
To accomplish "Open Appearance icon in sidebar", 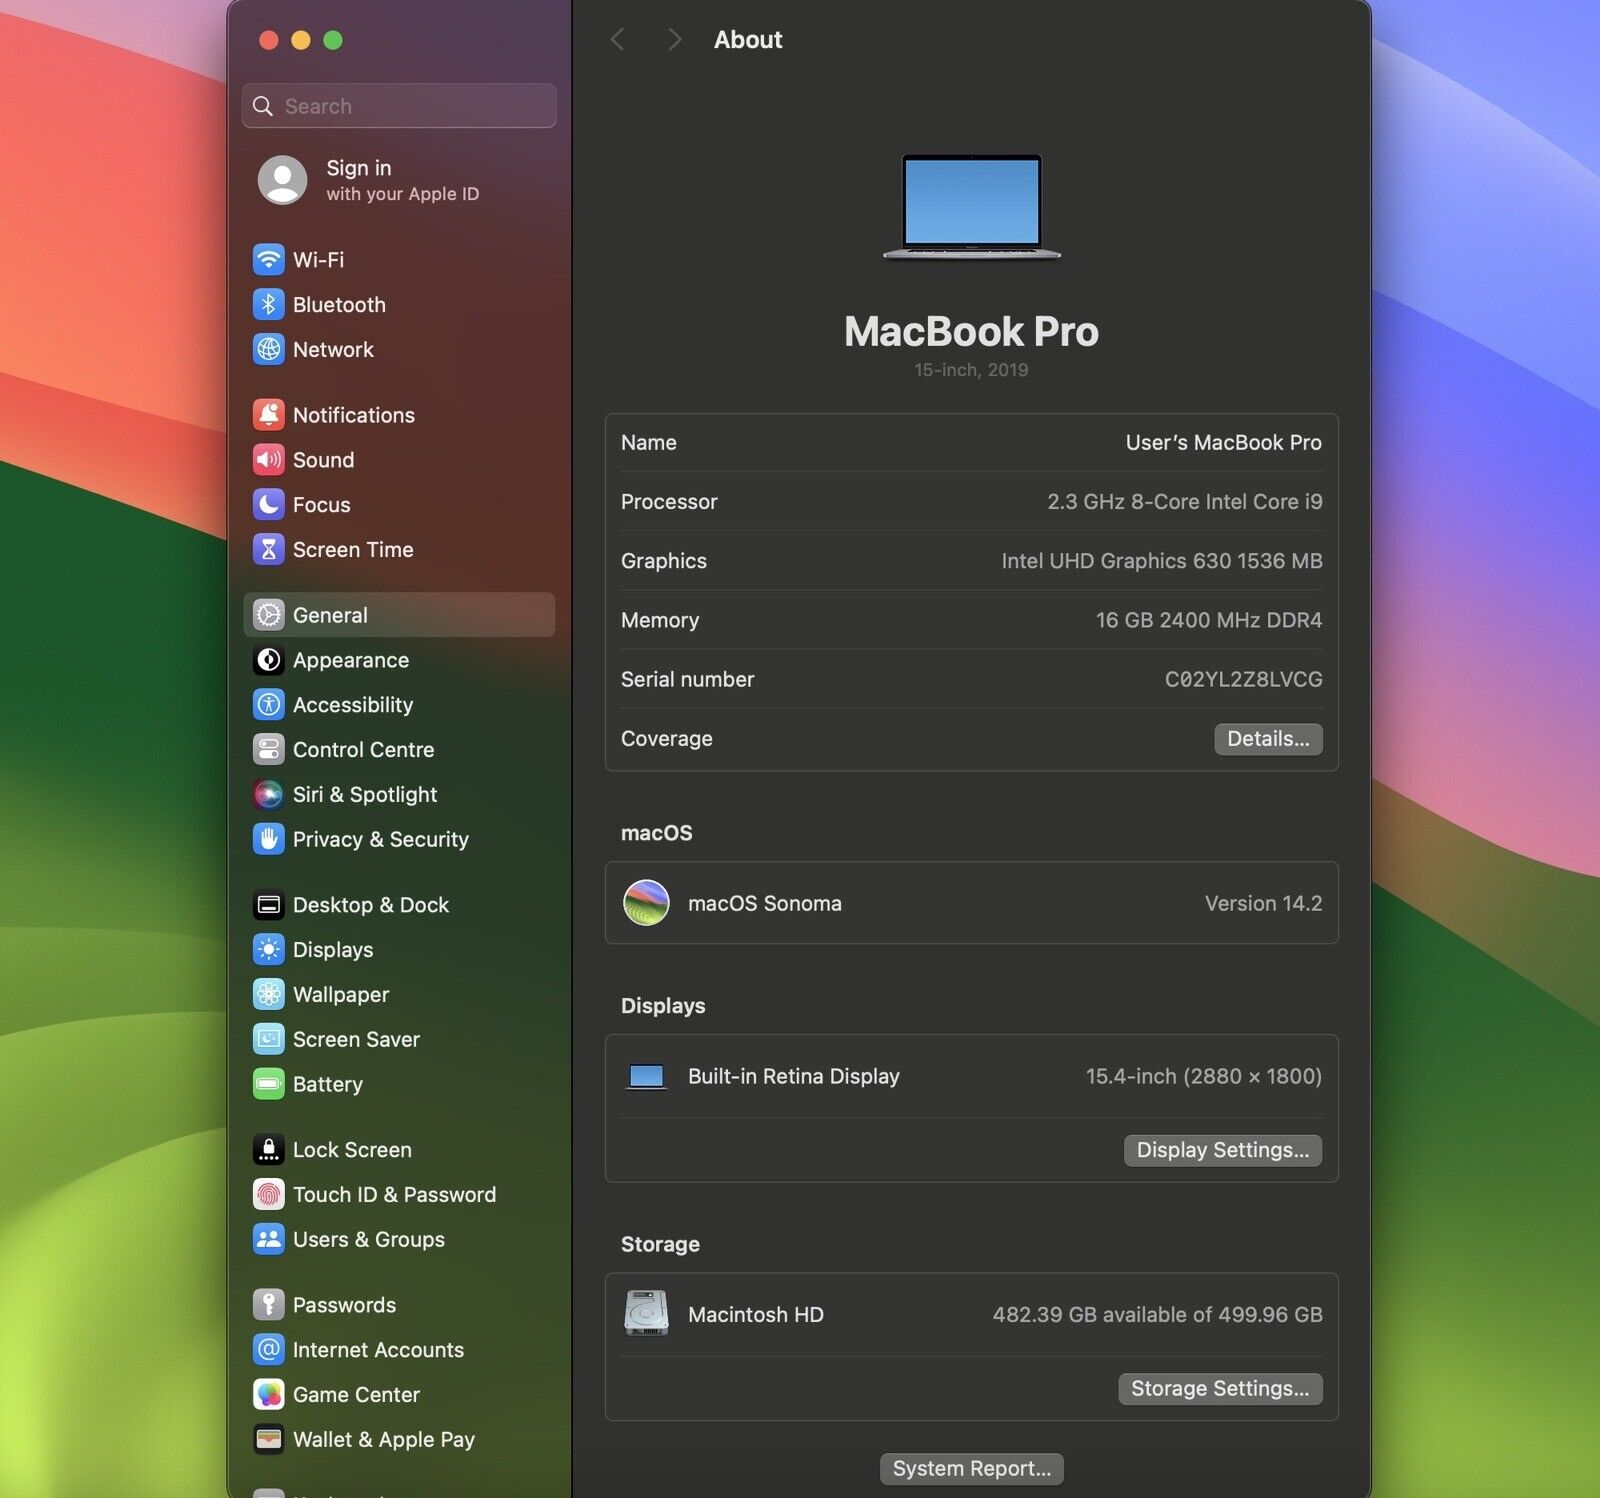I will coord(268,660).
